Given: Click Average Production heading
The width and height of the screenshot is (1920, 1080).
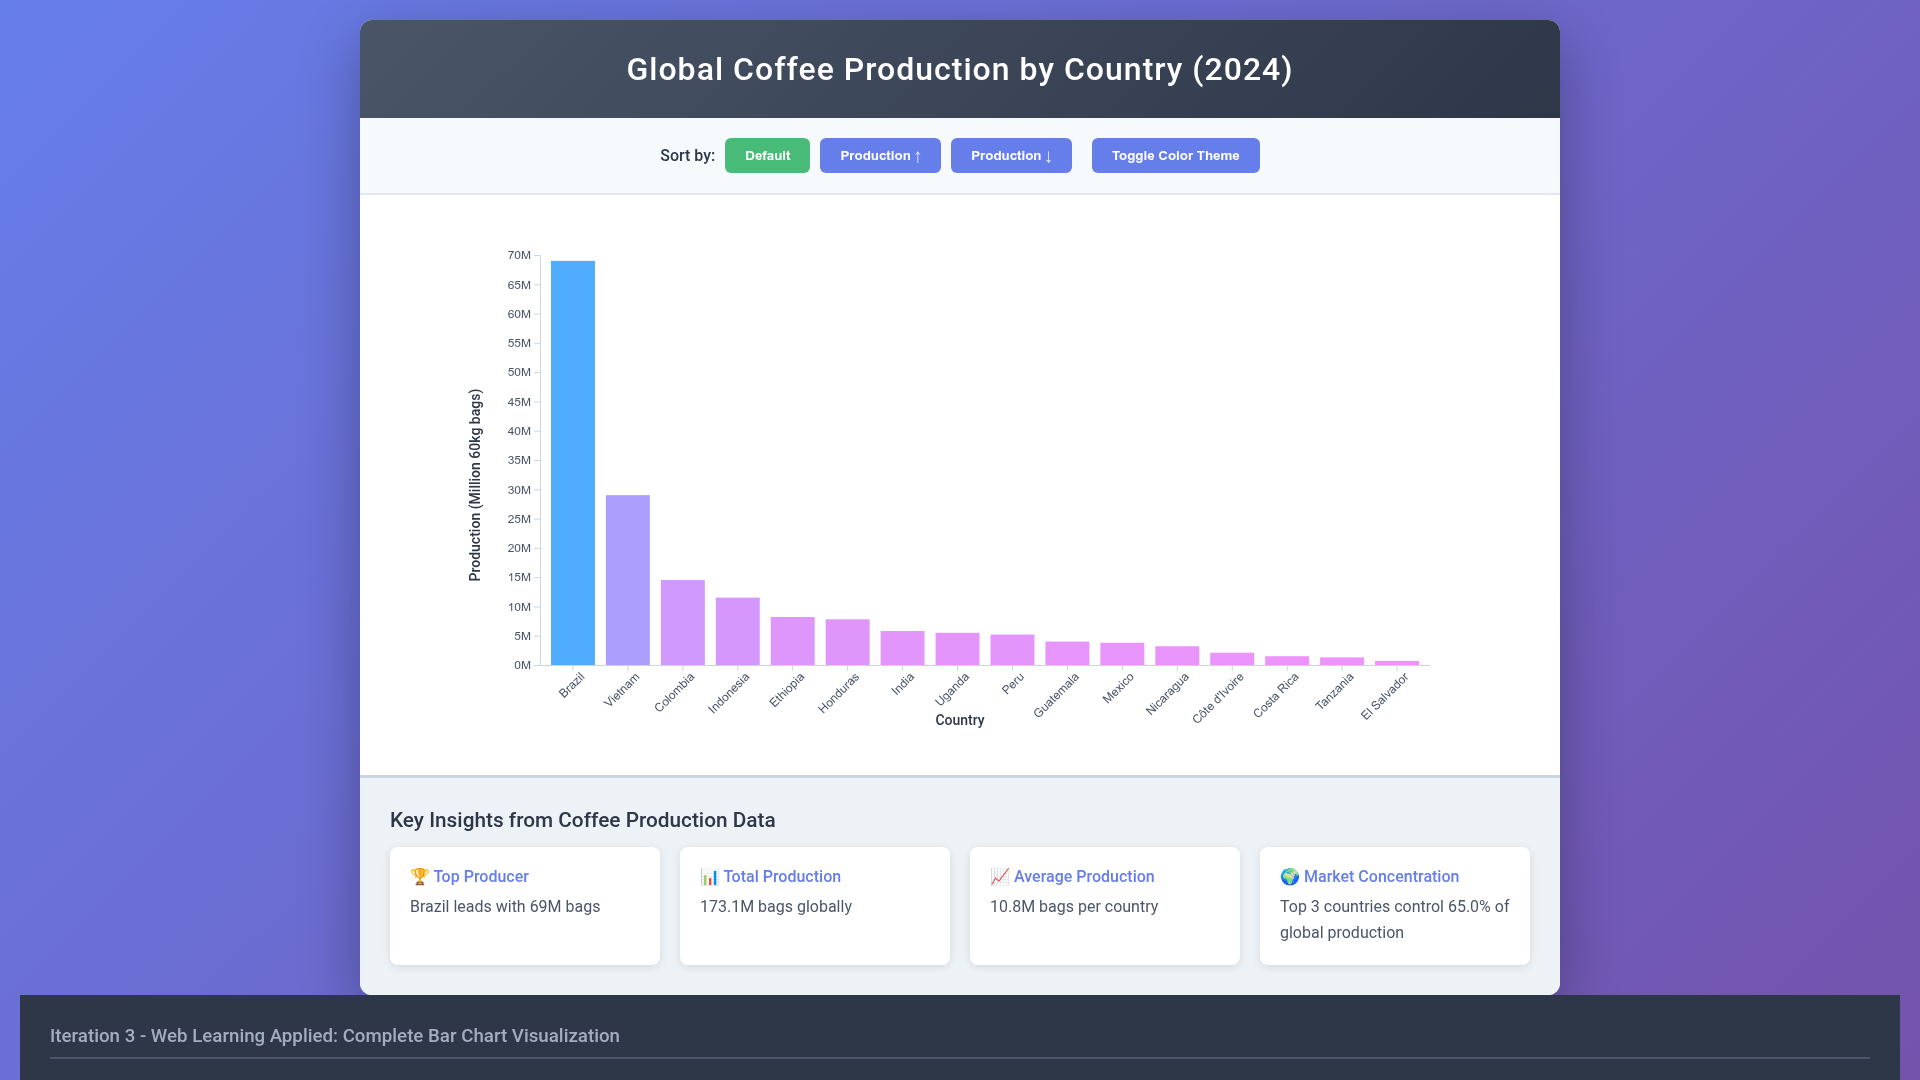Looking at the screenshot, I should [x=1084, y=877].
